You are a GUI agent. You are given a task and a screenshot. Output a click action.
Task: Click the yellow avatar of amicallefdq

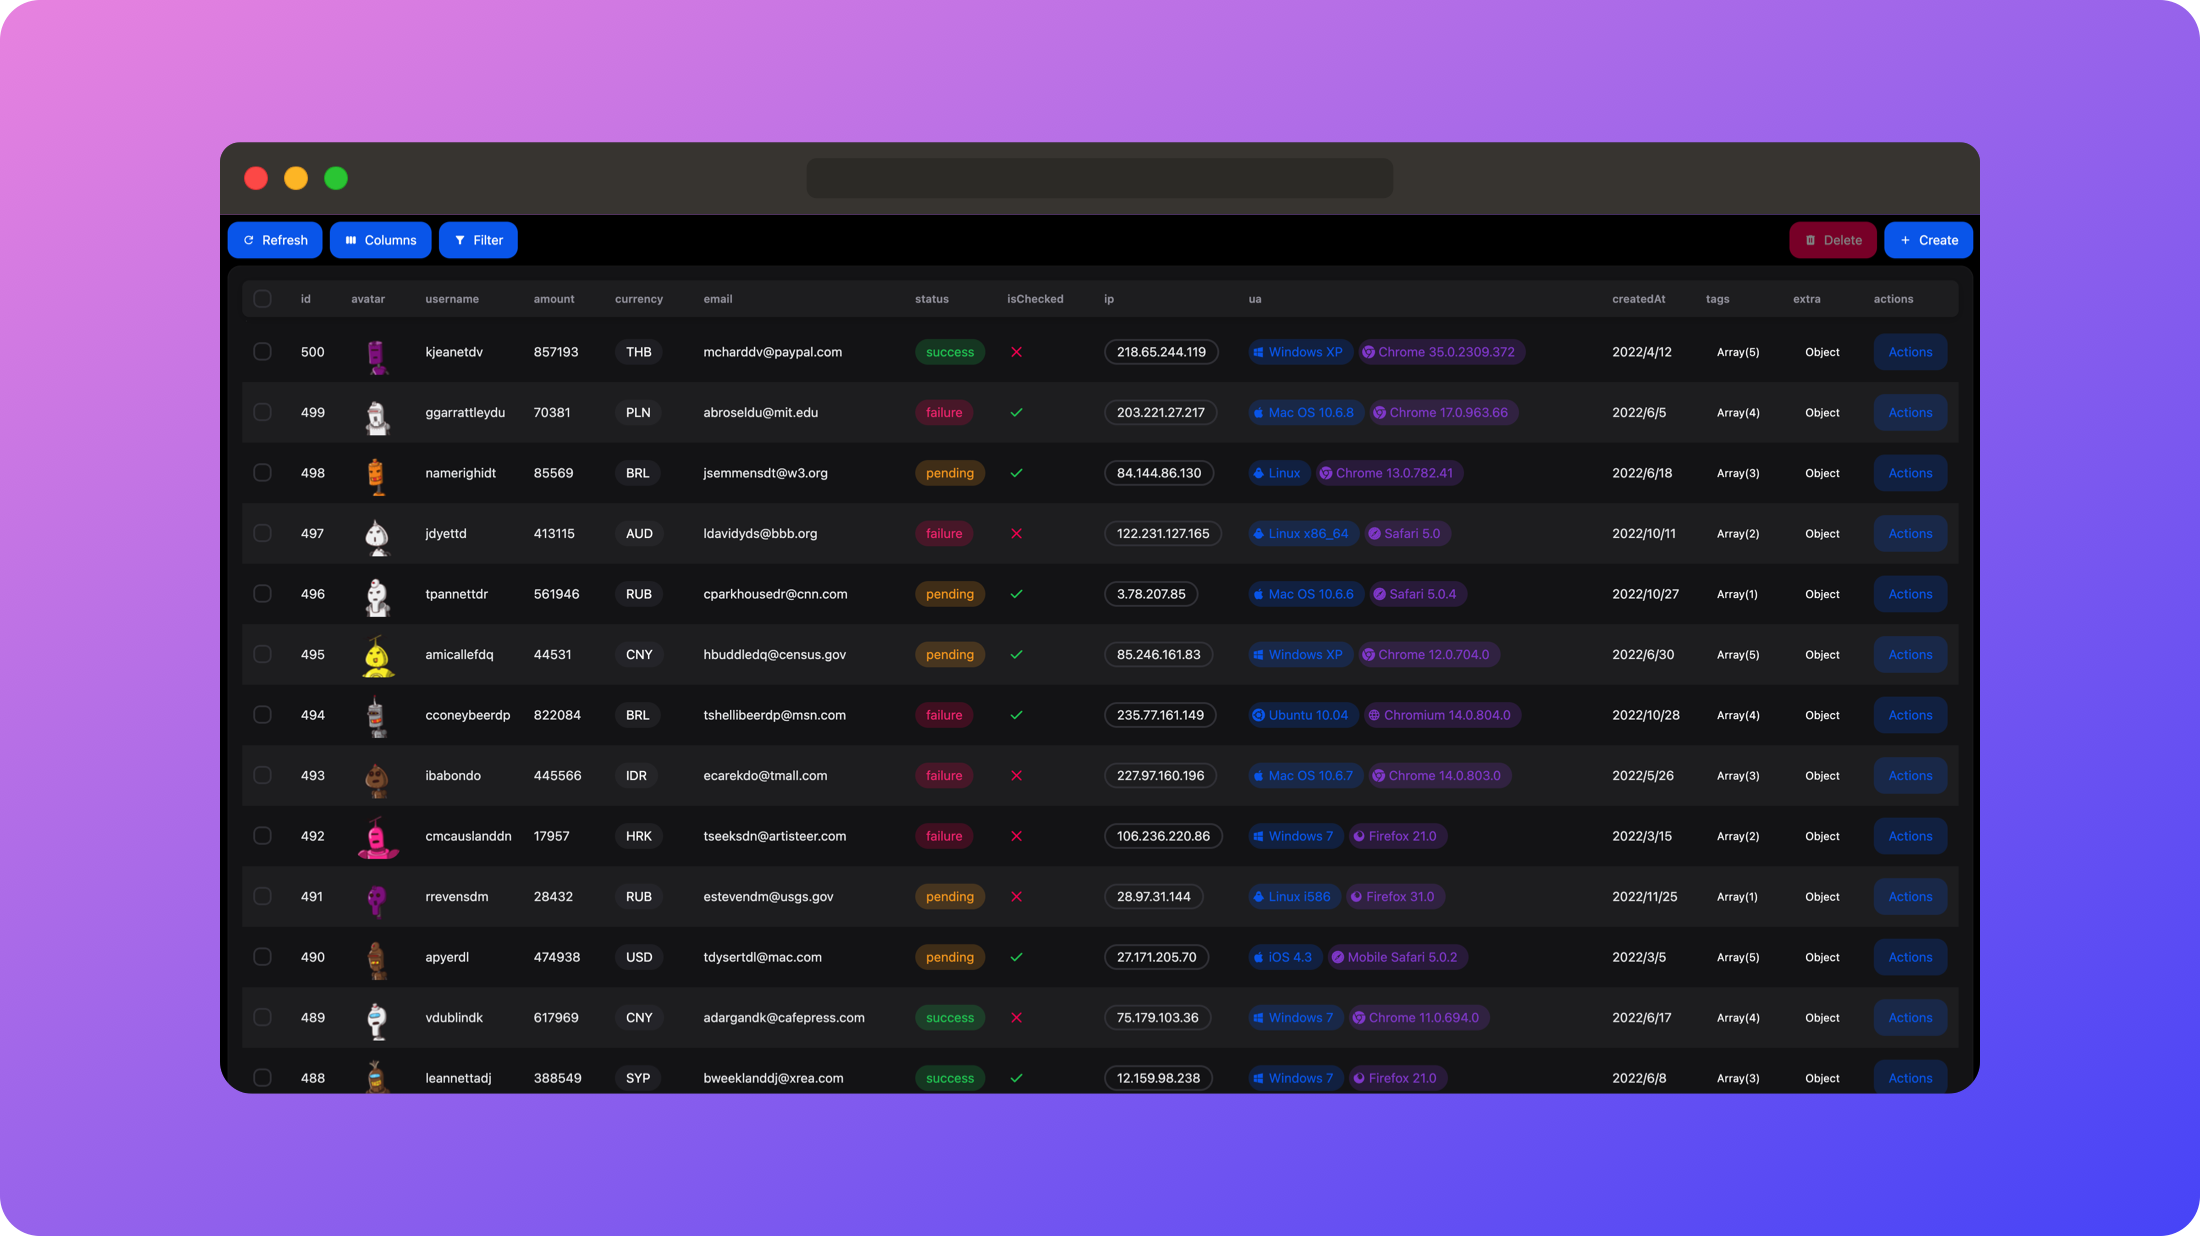tap(377, 657)
